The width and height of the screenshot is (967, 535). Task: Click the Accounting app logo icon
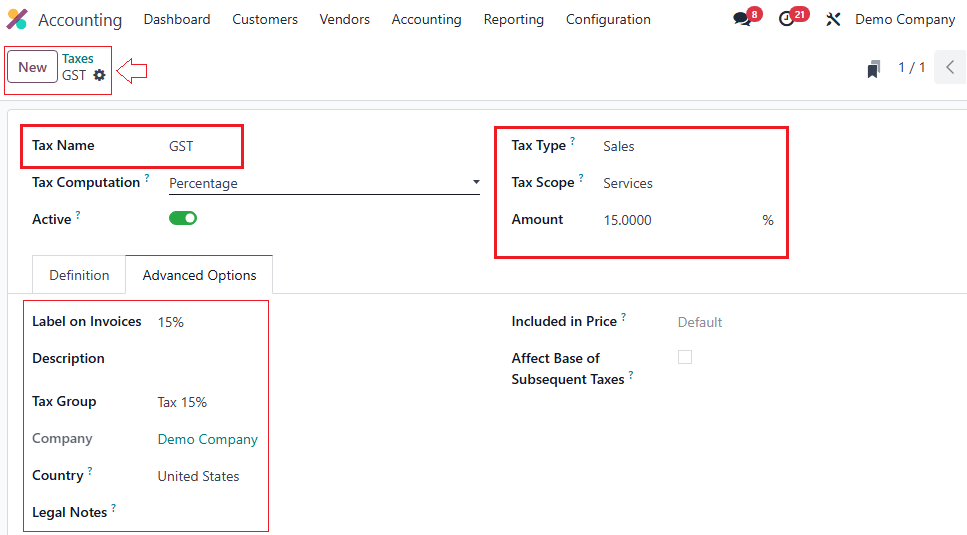point(17,19)
